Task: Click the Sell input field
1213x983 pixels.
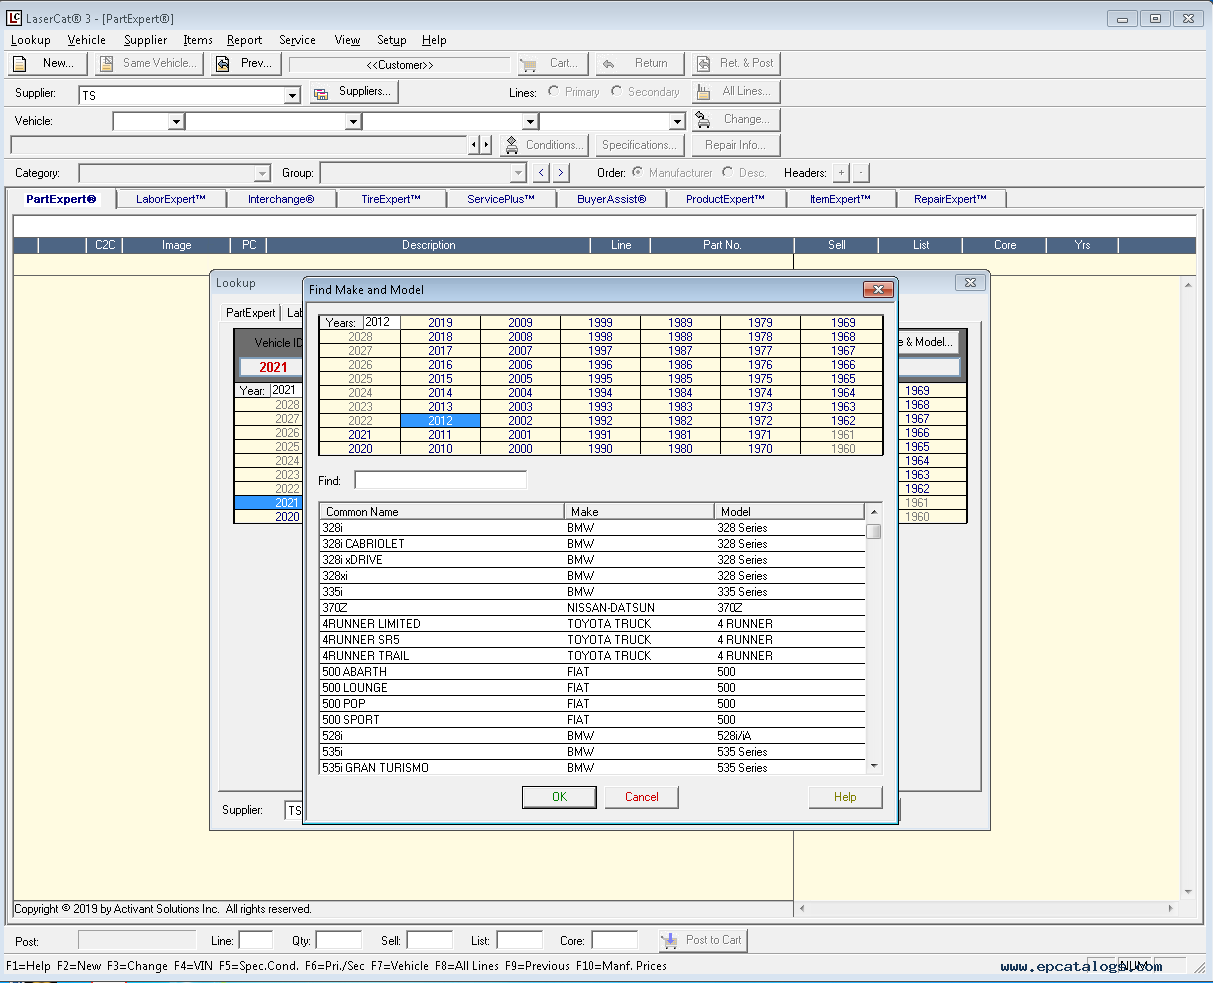Action: [430, 941]
